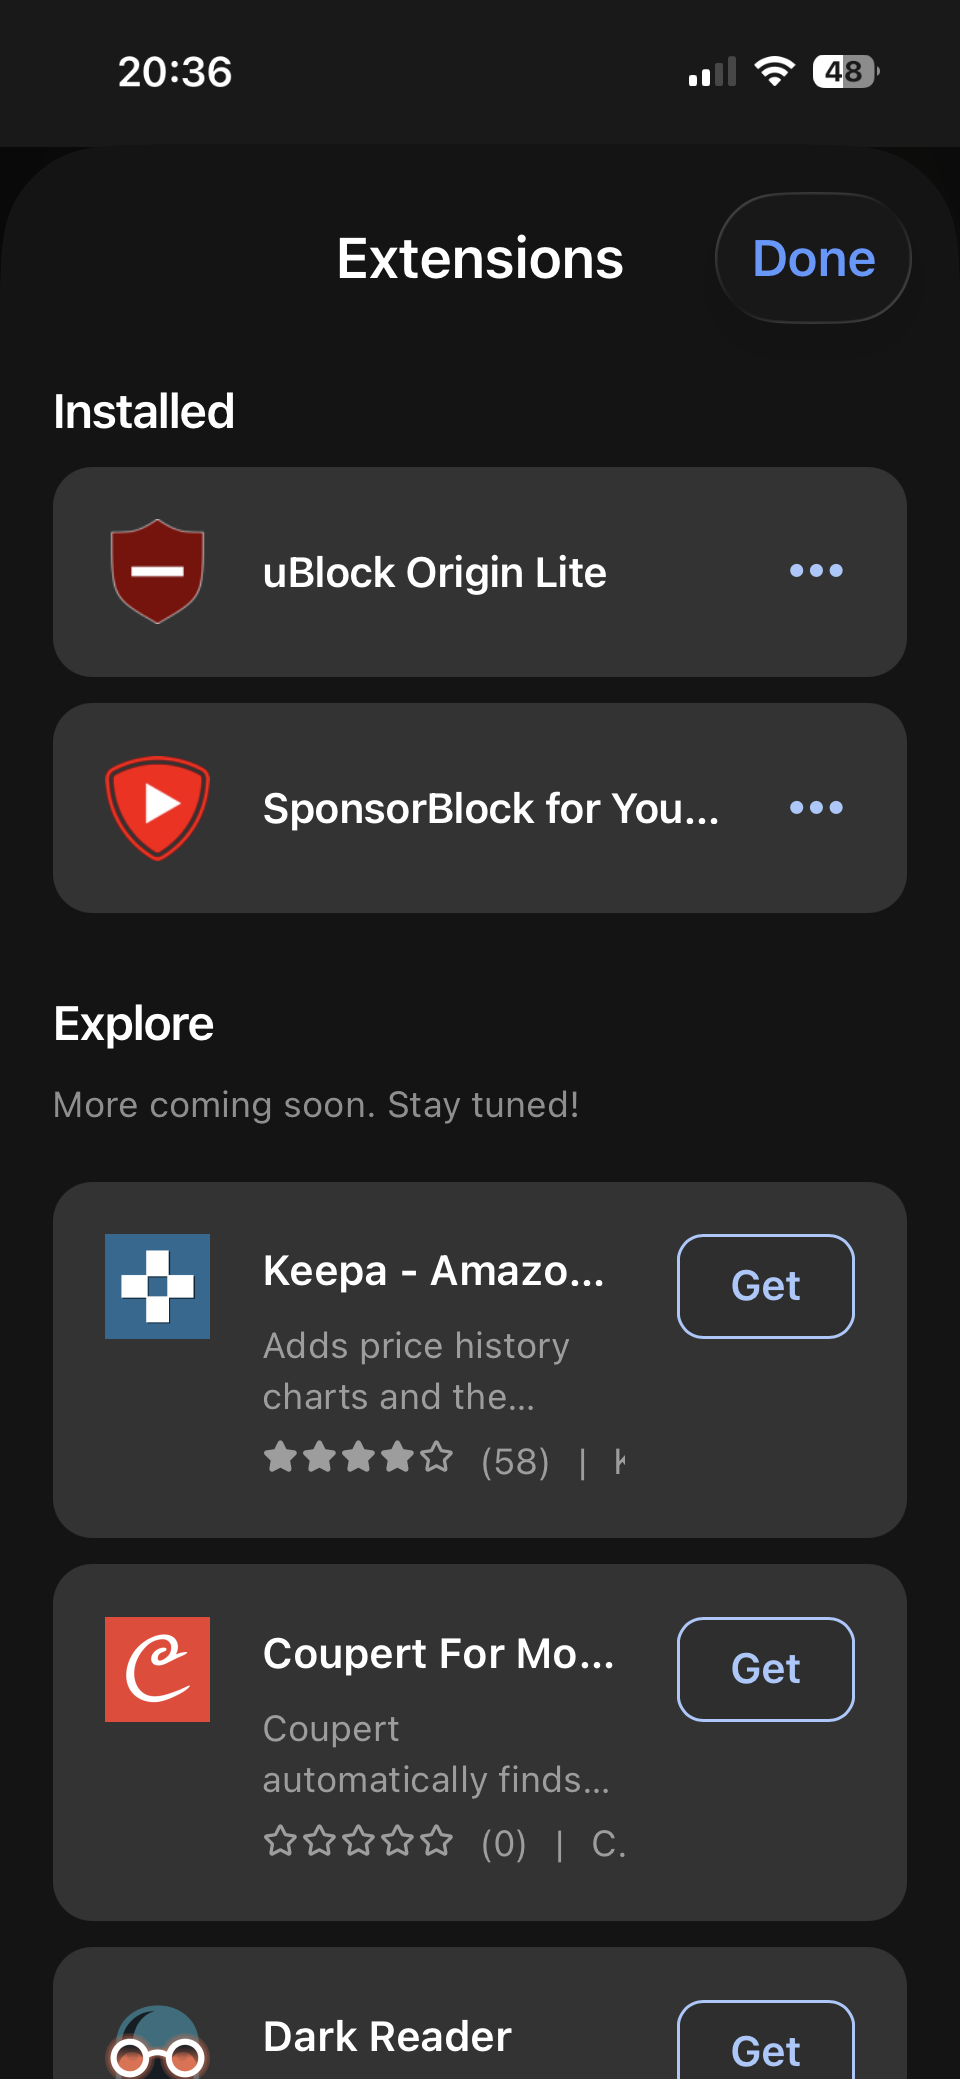960x2079 pixels.
Task: Tap the battery indicator in status bar
Action: [x=845, y=72]
